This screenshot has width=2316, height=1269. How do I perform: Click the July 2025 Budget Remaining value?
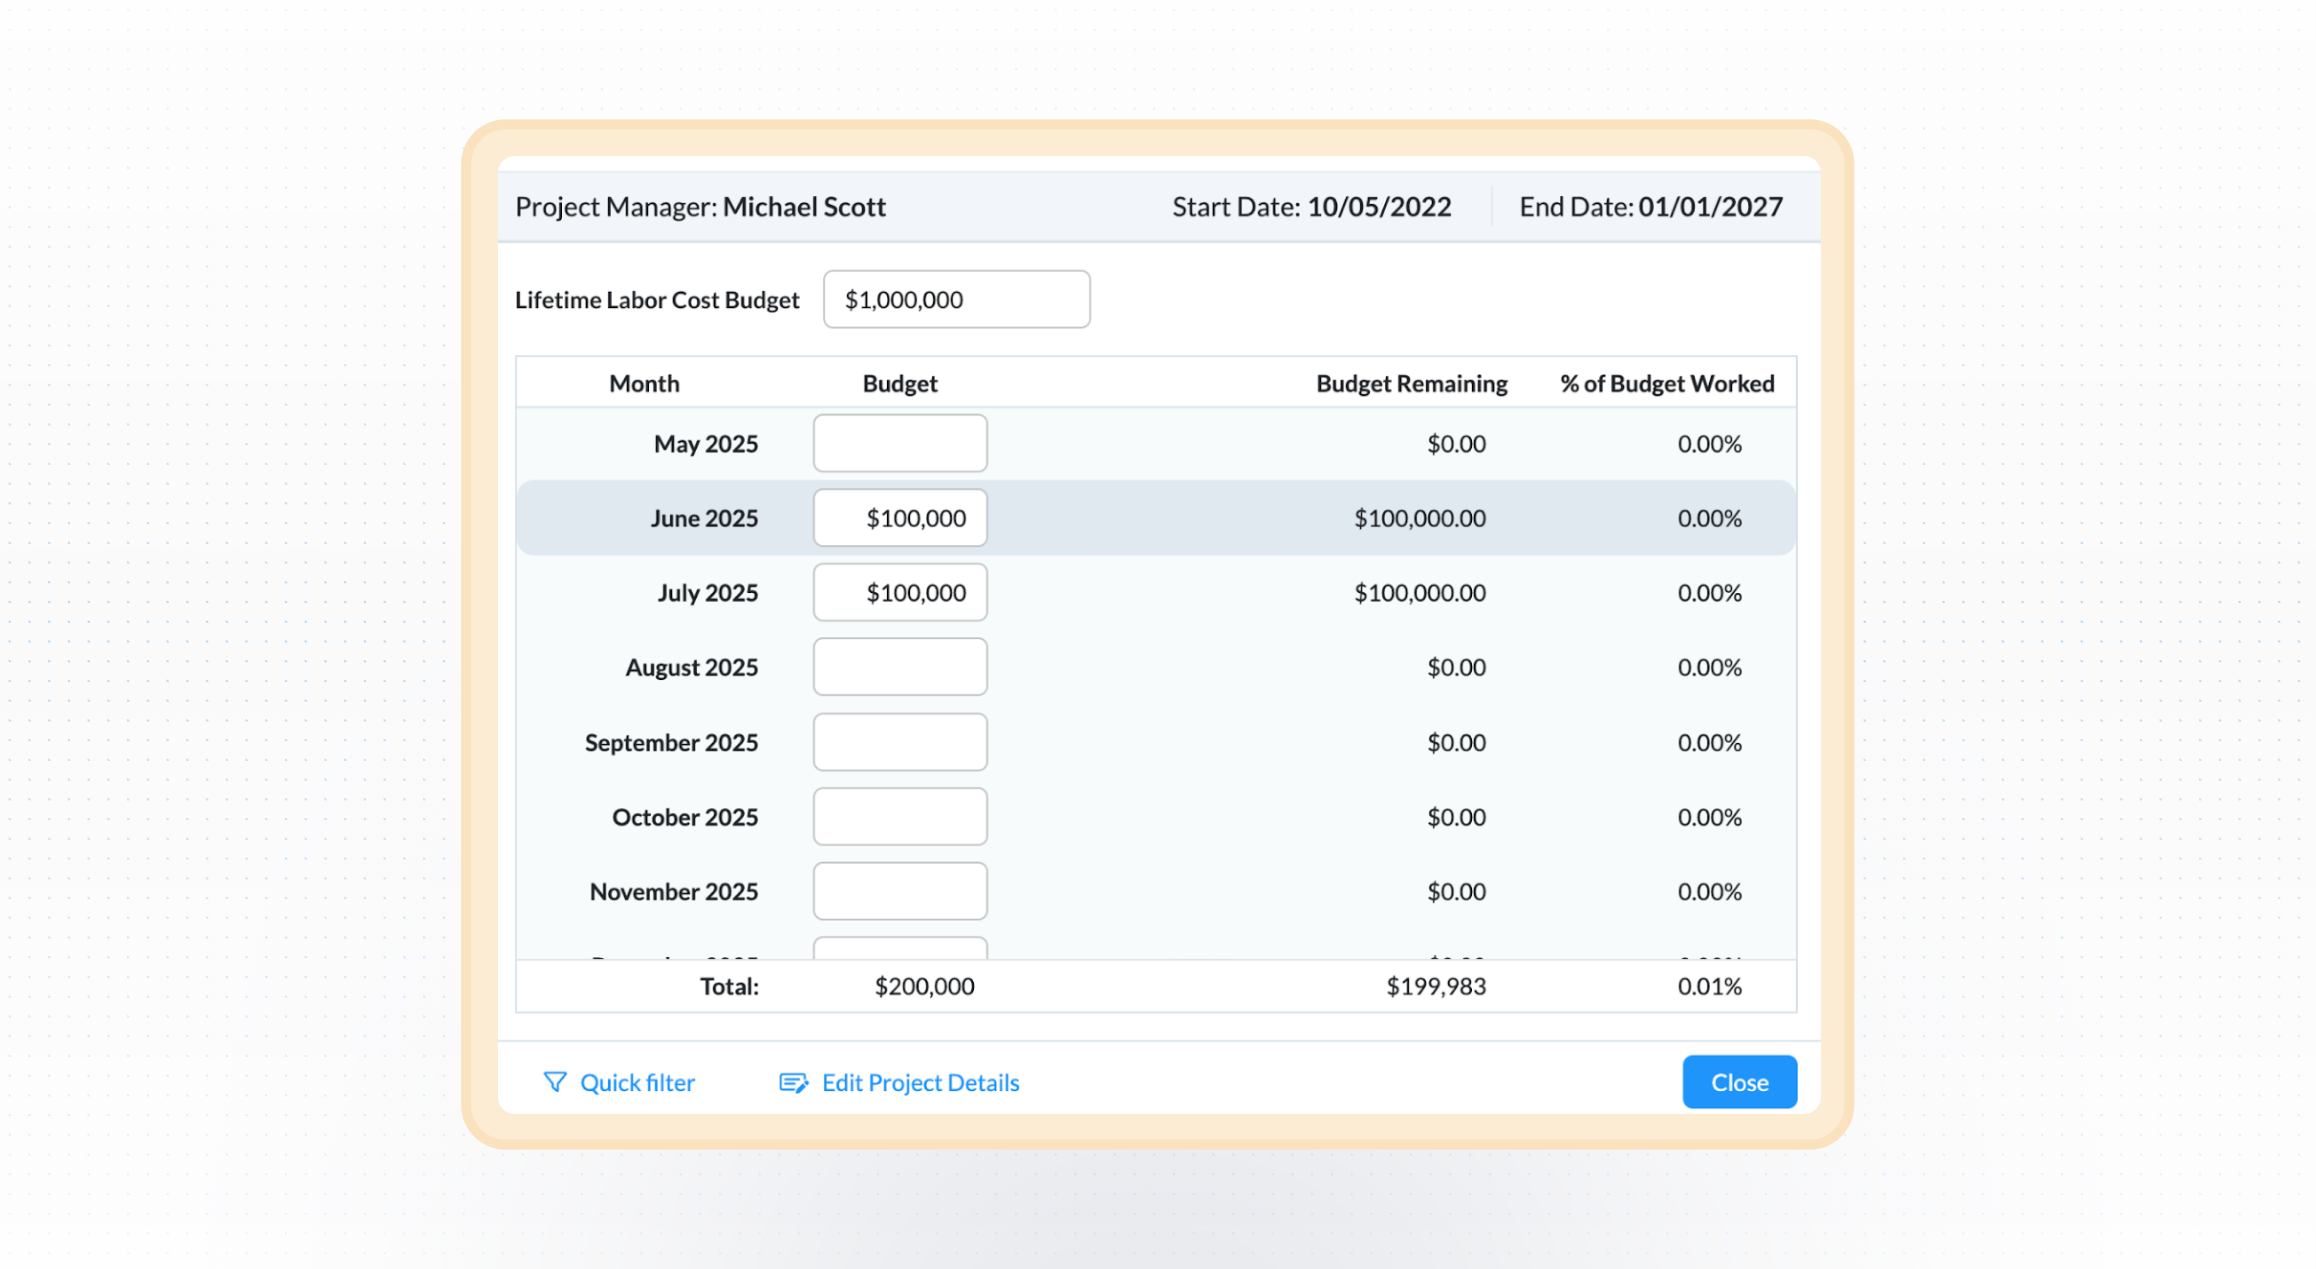pyautogui.click(x=1419, y=592)
